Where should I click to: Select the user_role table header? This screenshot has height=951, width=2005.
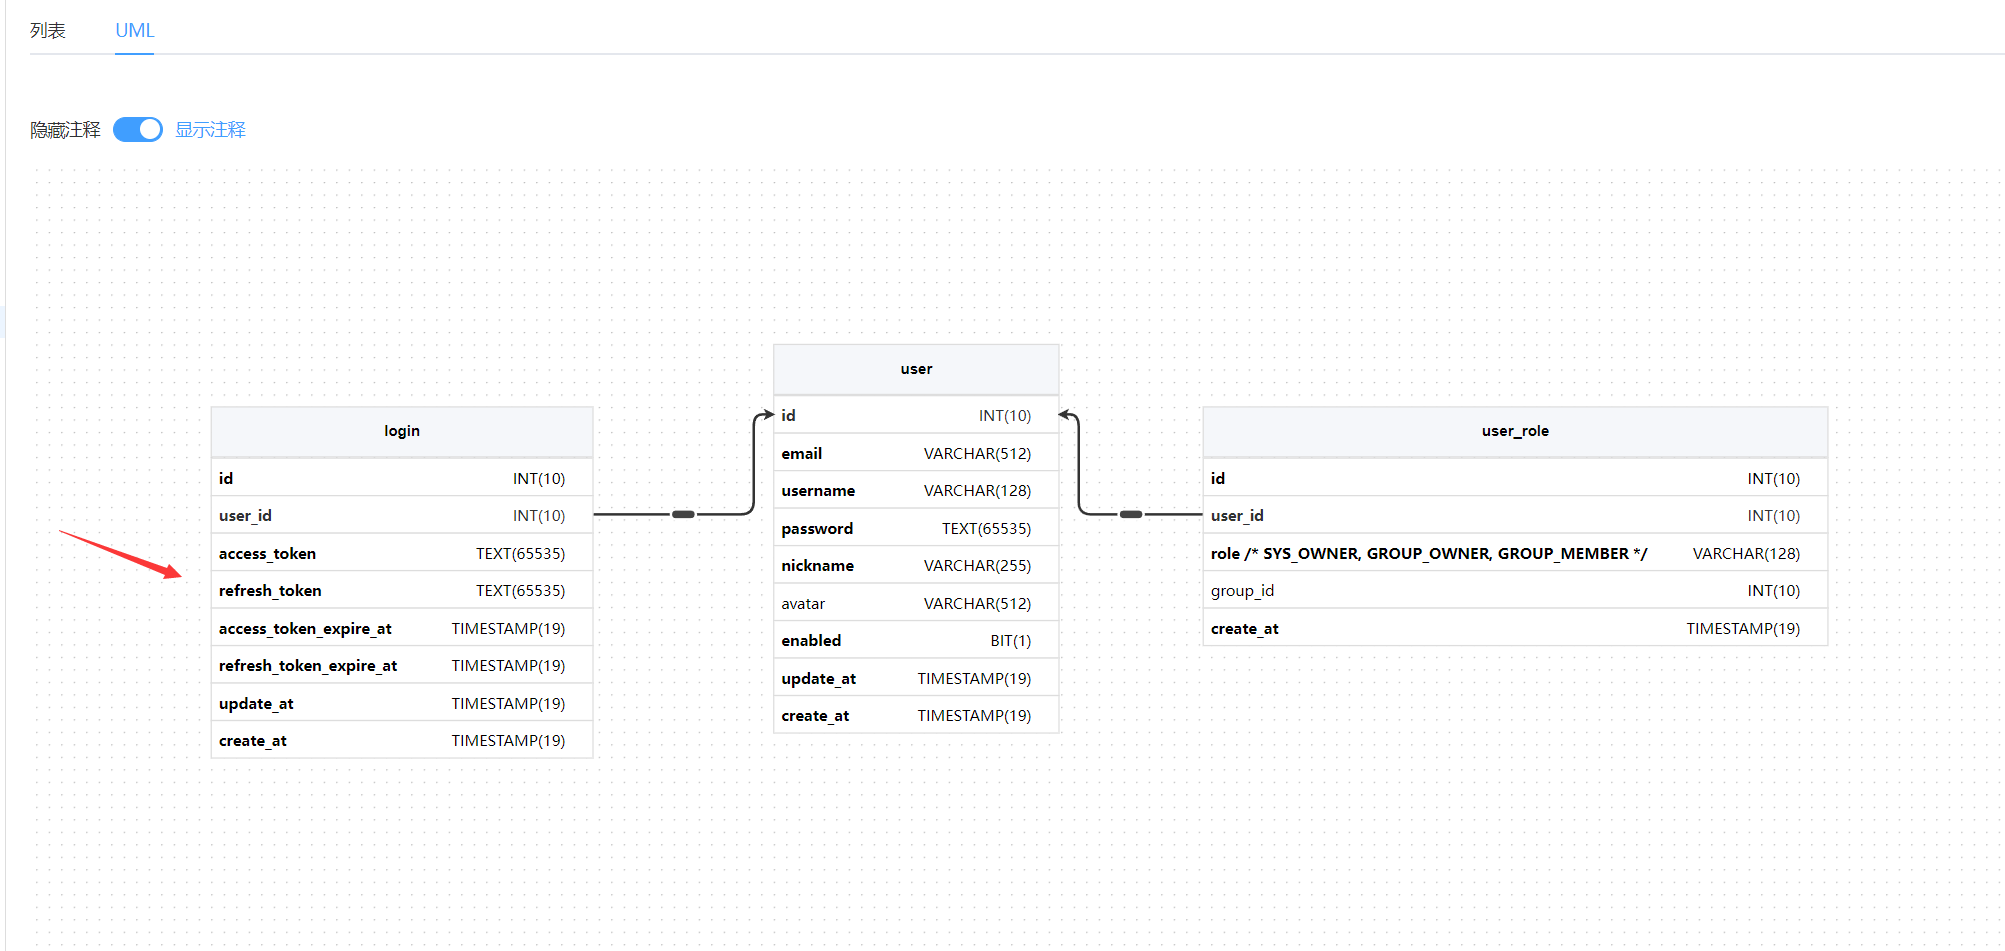(x=1514, y=431)
